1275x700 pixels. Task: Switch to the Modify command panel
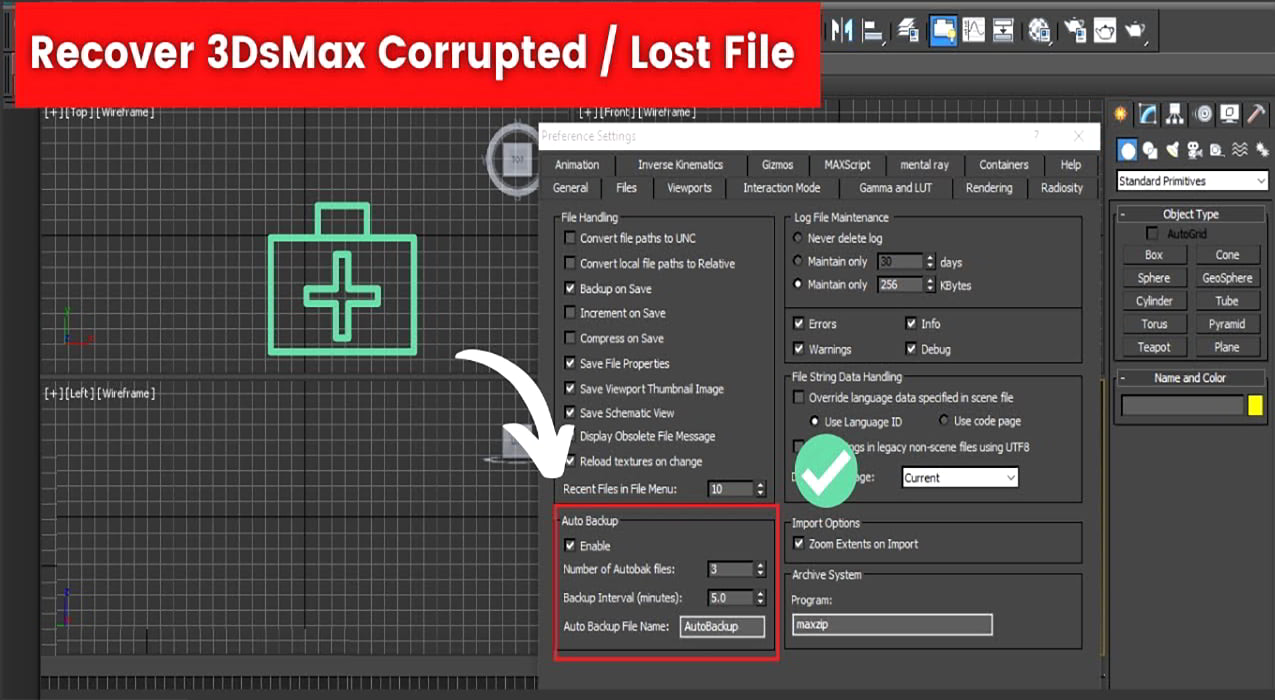(1148, 114)
